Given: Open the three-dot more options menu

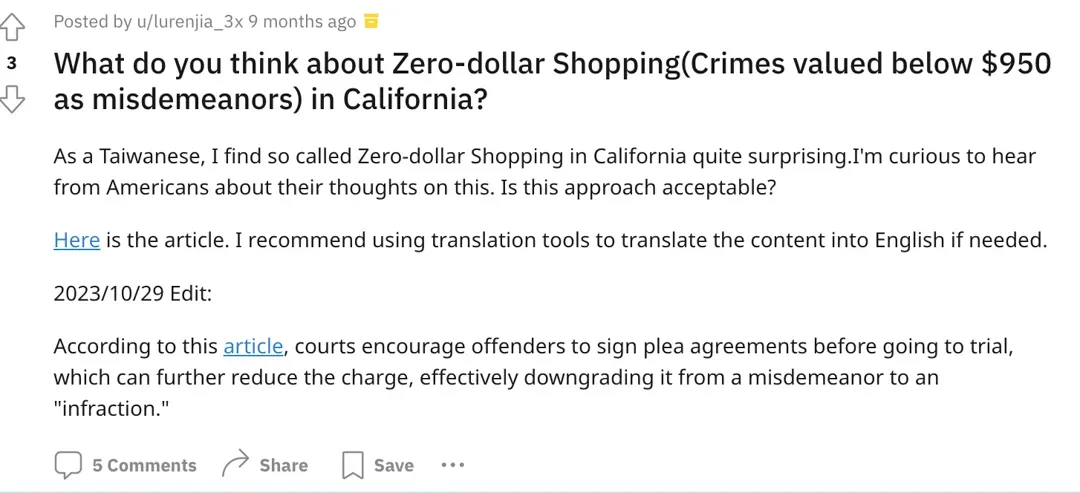Looking at the screenshot, I should (x=452, y=465).
